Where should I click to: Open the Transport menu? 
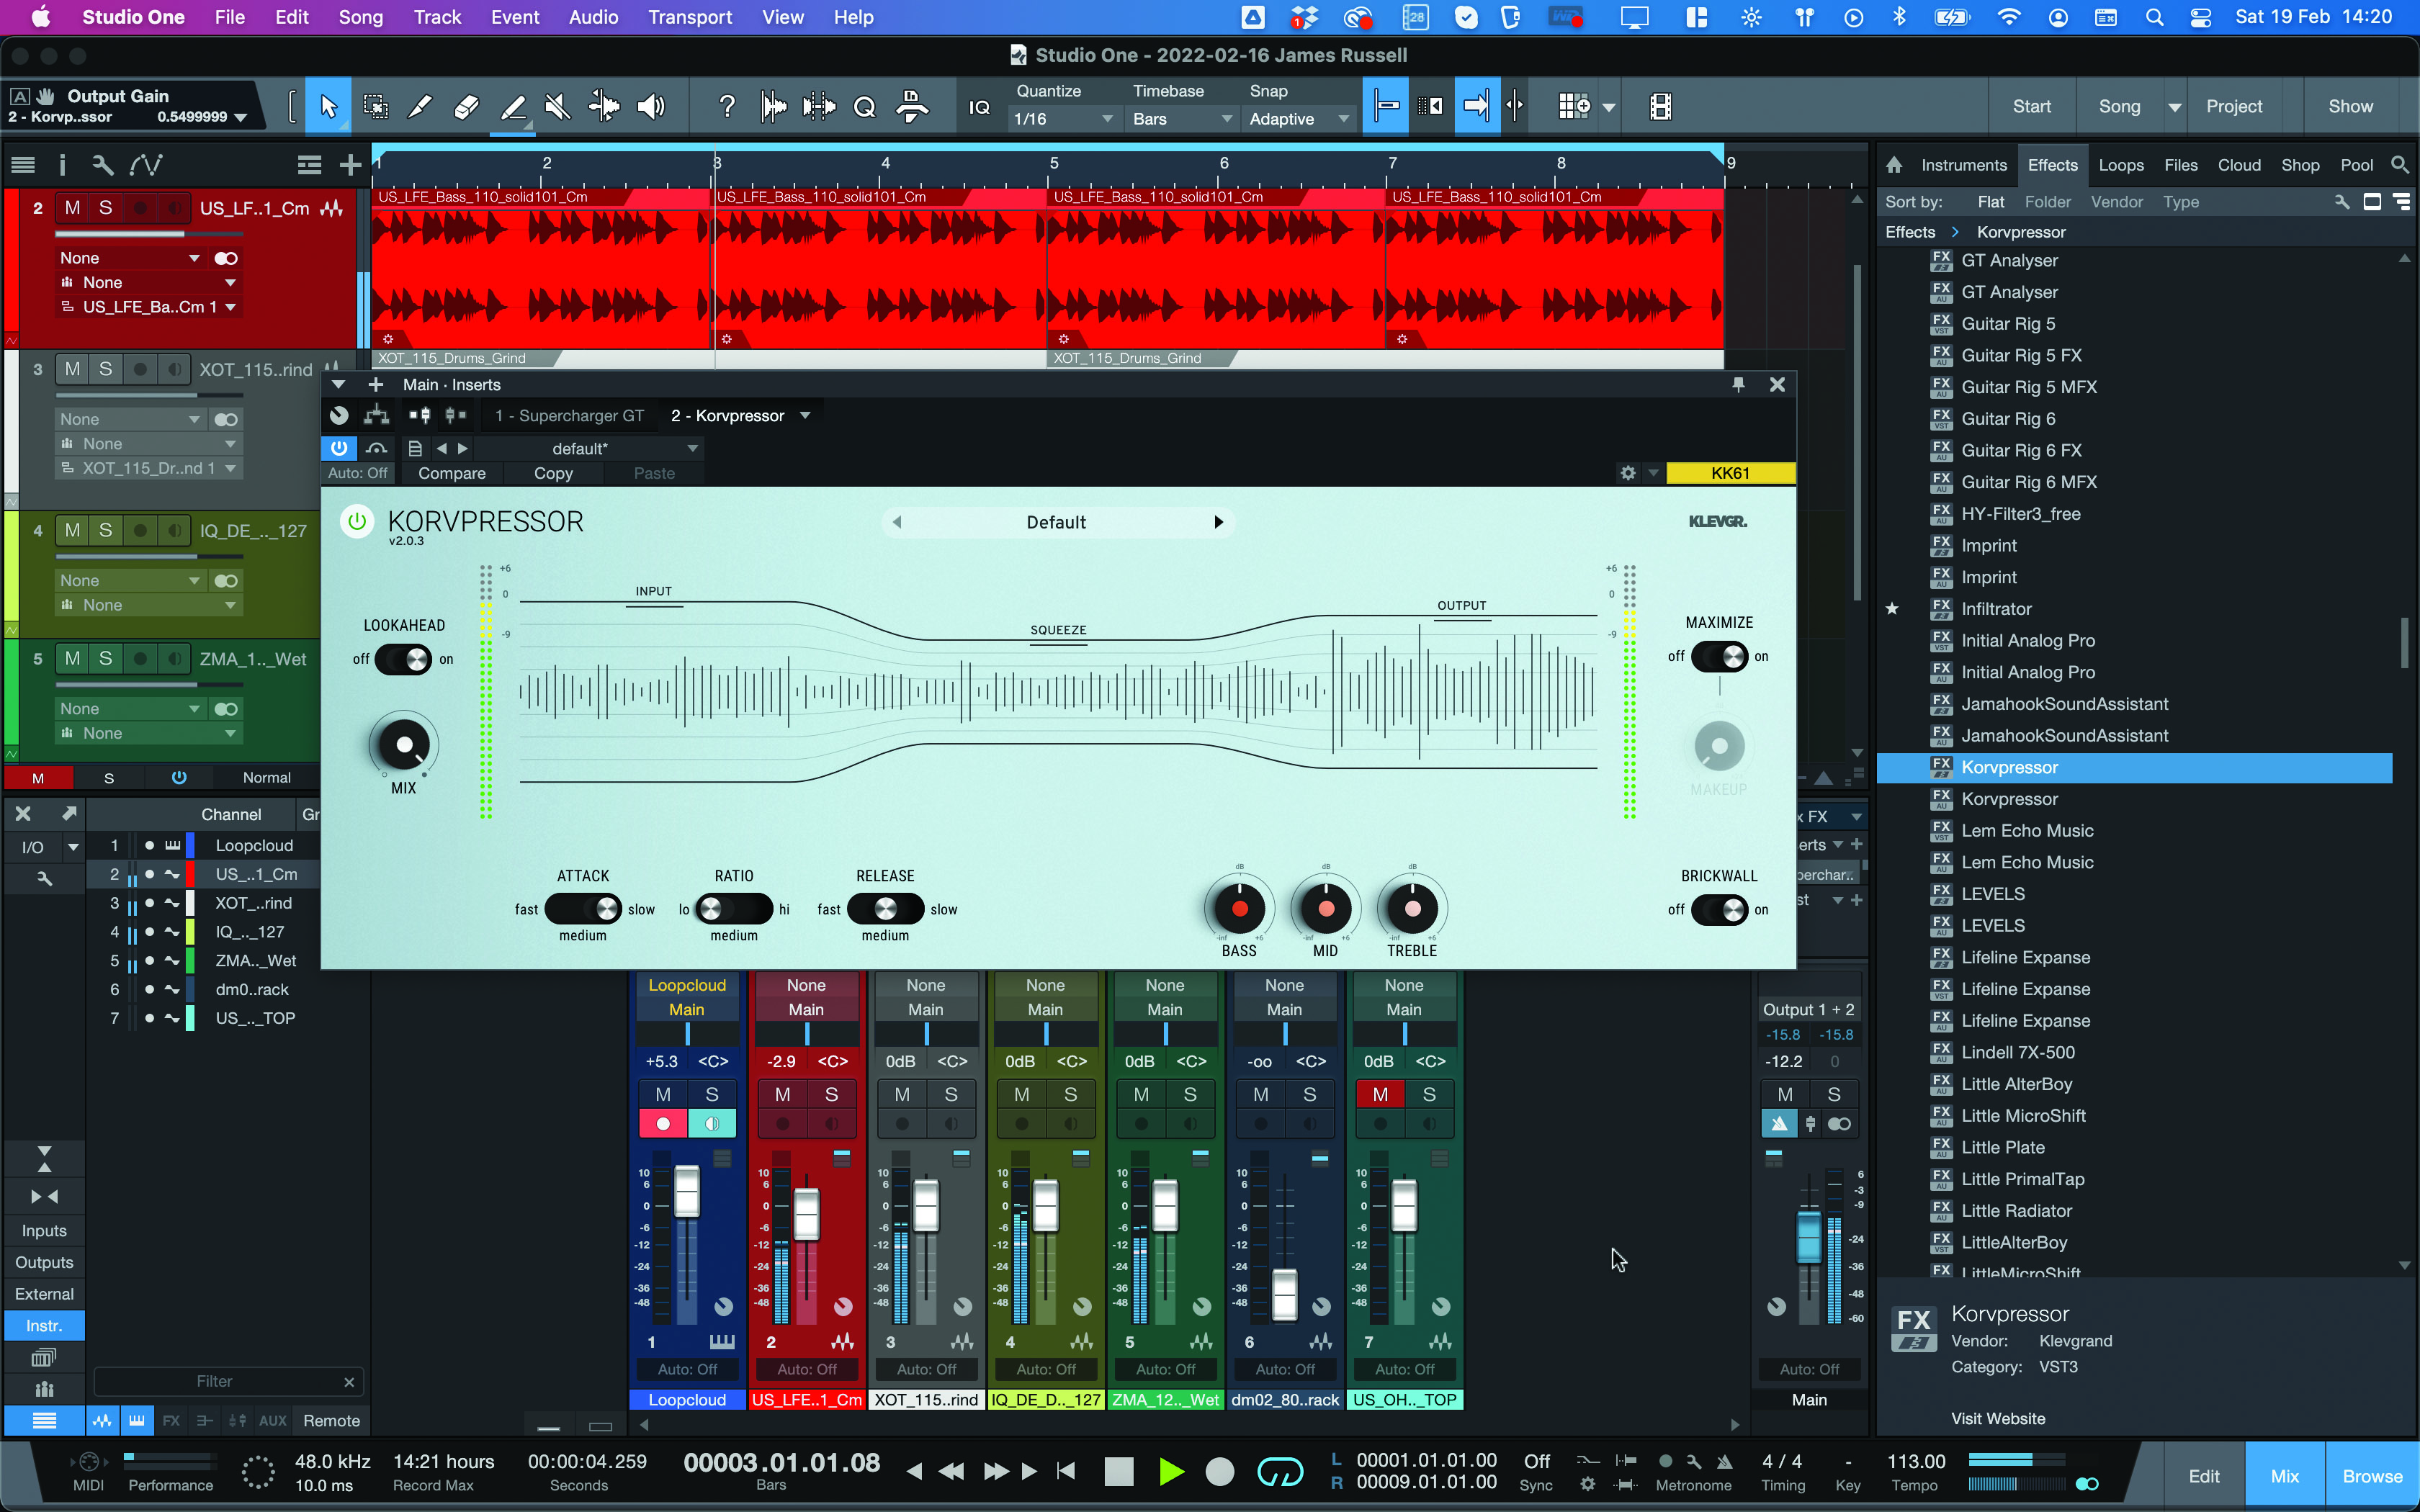[x=689, y=17]
